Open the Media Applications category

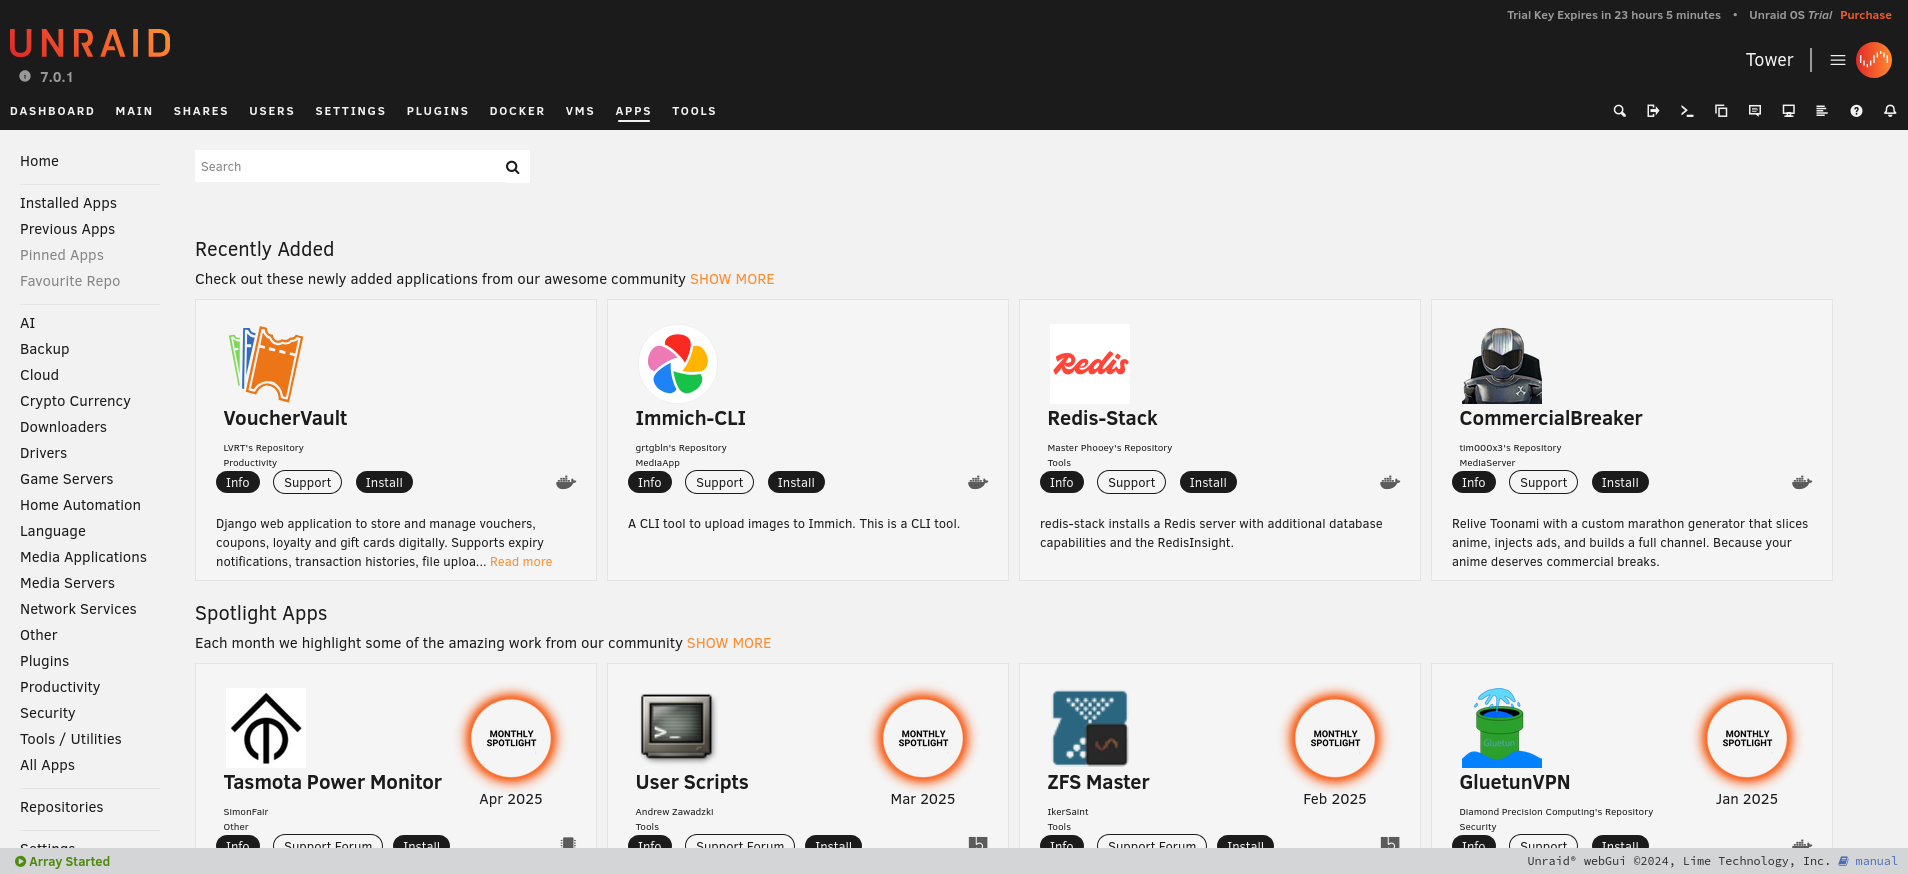point(83,557)
